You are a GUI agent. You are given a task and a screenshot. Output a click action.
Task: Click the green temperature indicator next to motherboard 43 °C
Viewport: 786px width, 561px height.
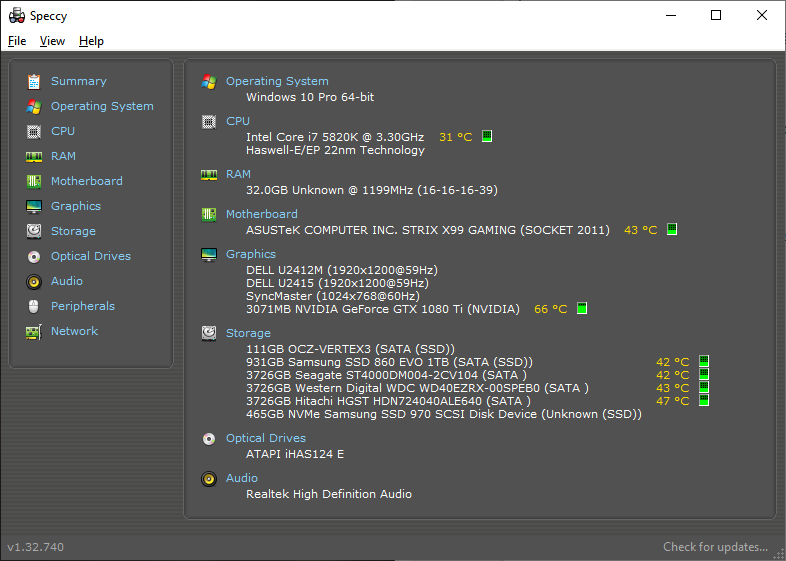(x=672, y=229)
